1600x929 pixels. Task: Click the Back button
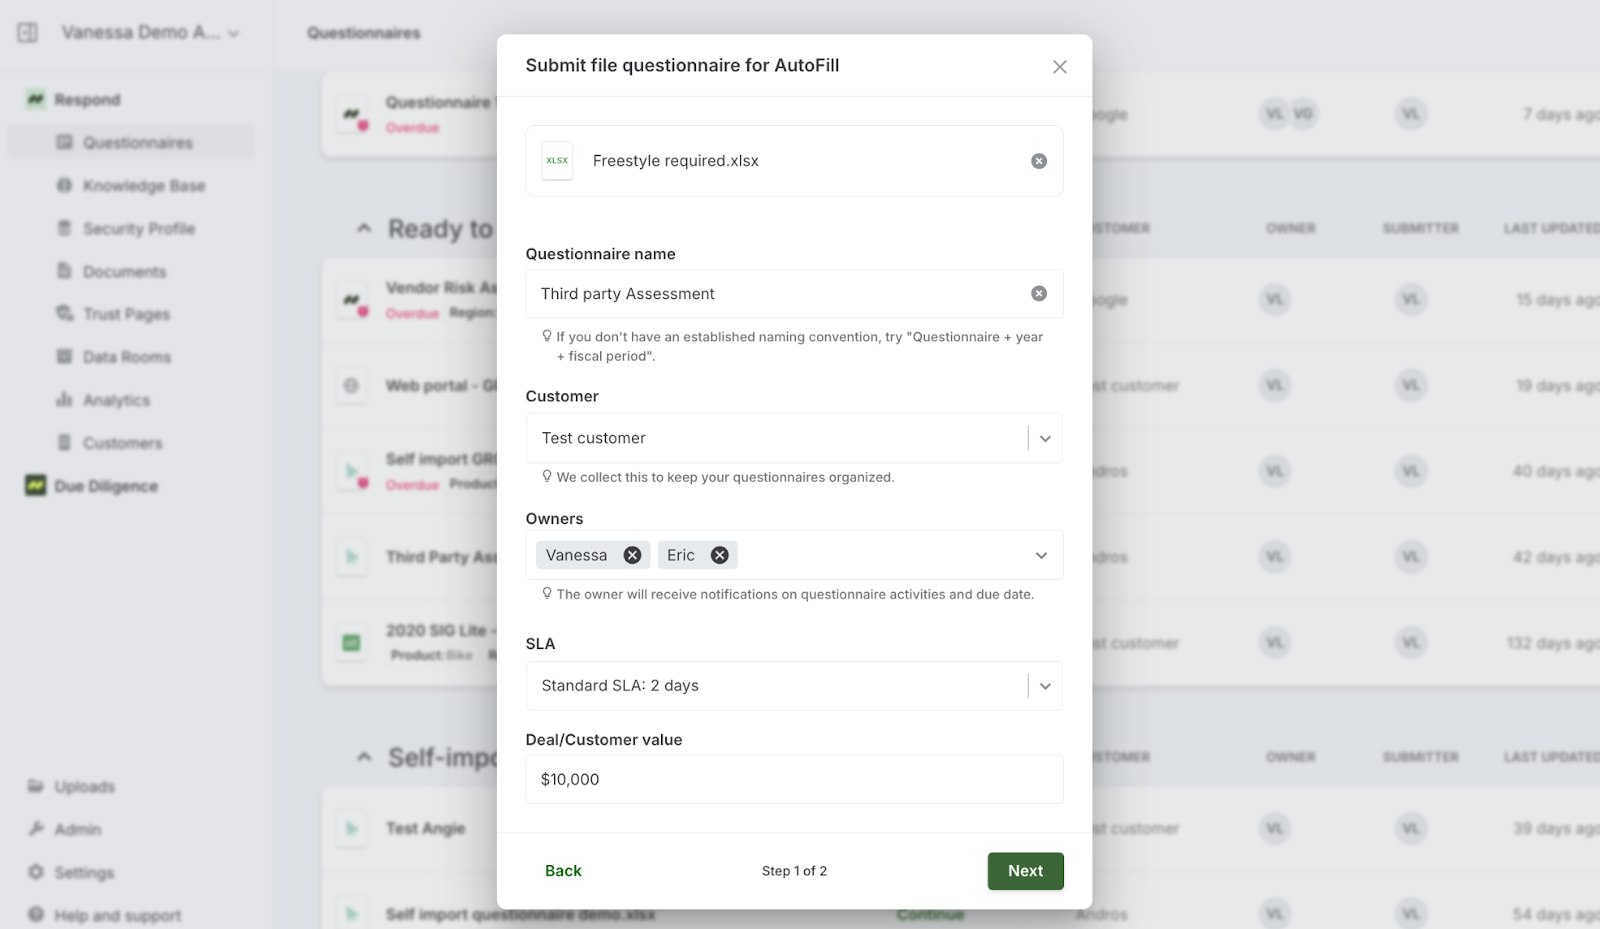563,871
